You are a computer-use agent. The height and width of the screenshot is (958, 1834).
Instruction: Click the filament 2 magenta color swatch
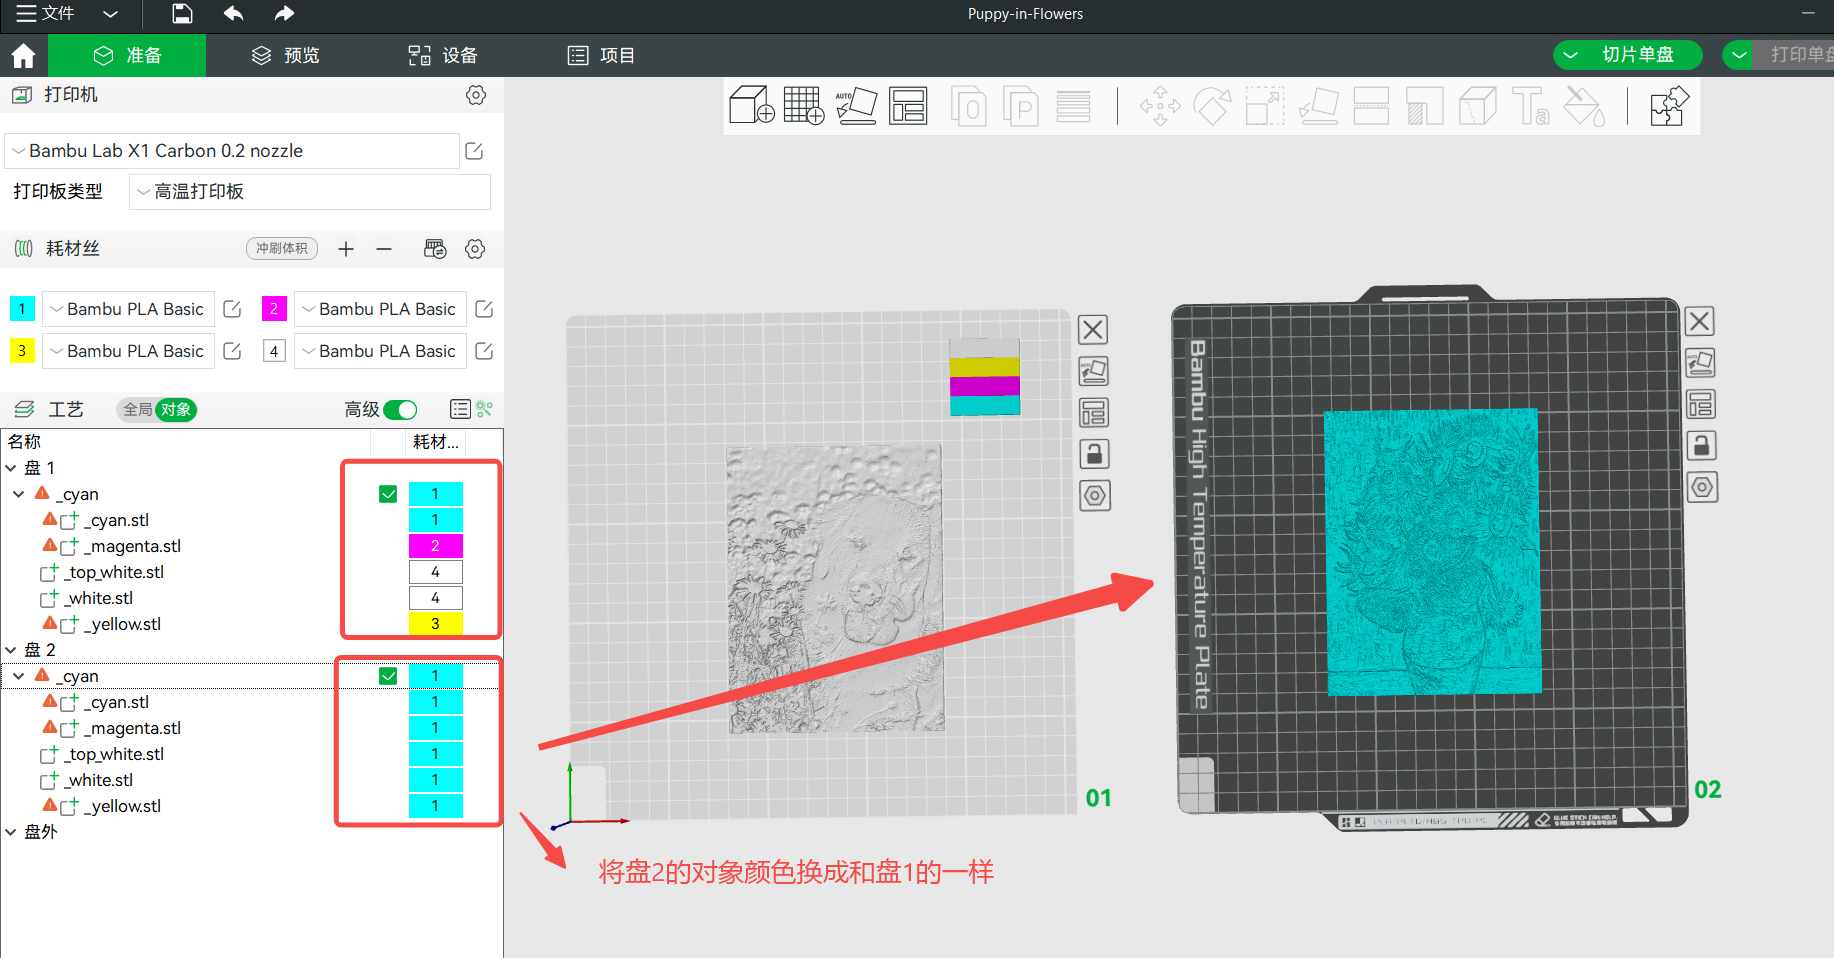click(x=274, y=309)
